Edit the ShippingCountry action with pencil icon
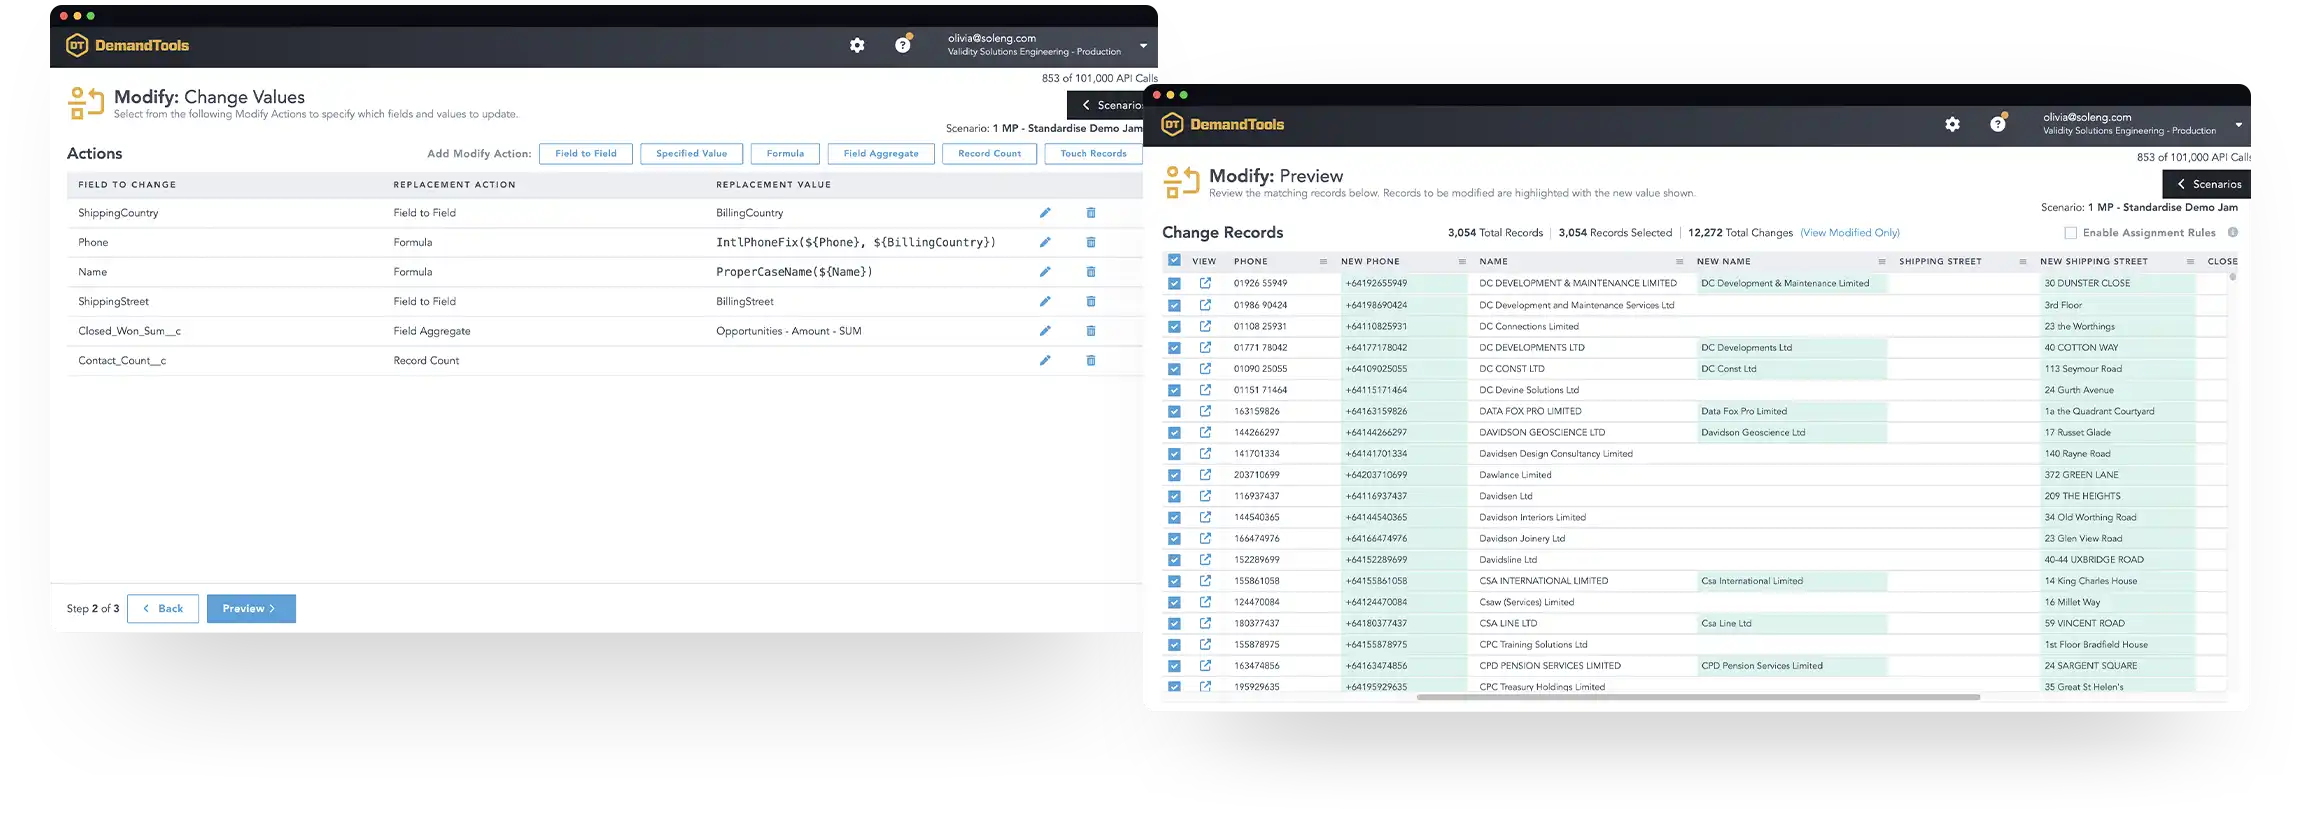This screenshot has width=2300, height=830. [1045, 213]
